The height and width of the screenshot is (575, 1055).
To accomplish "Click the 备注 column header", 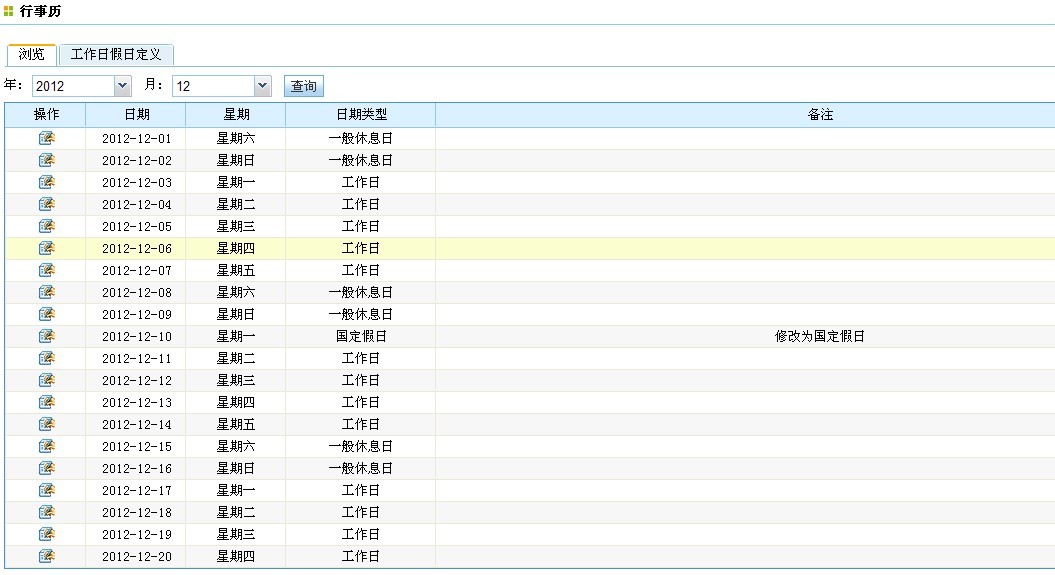I will 820,115.
